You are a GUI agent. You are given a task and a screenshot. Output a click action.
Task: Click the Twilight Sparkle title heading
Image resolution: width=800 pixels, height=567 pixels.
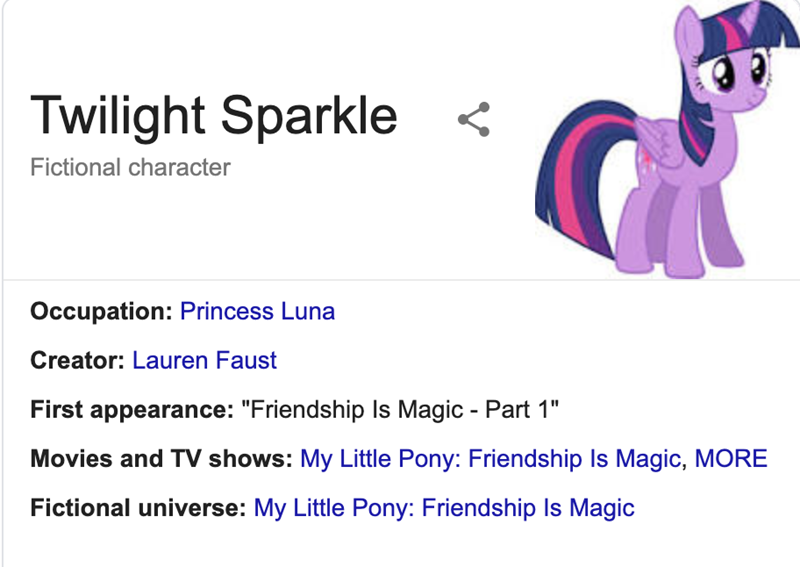pos(214,116)
